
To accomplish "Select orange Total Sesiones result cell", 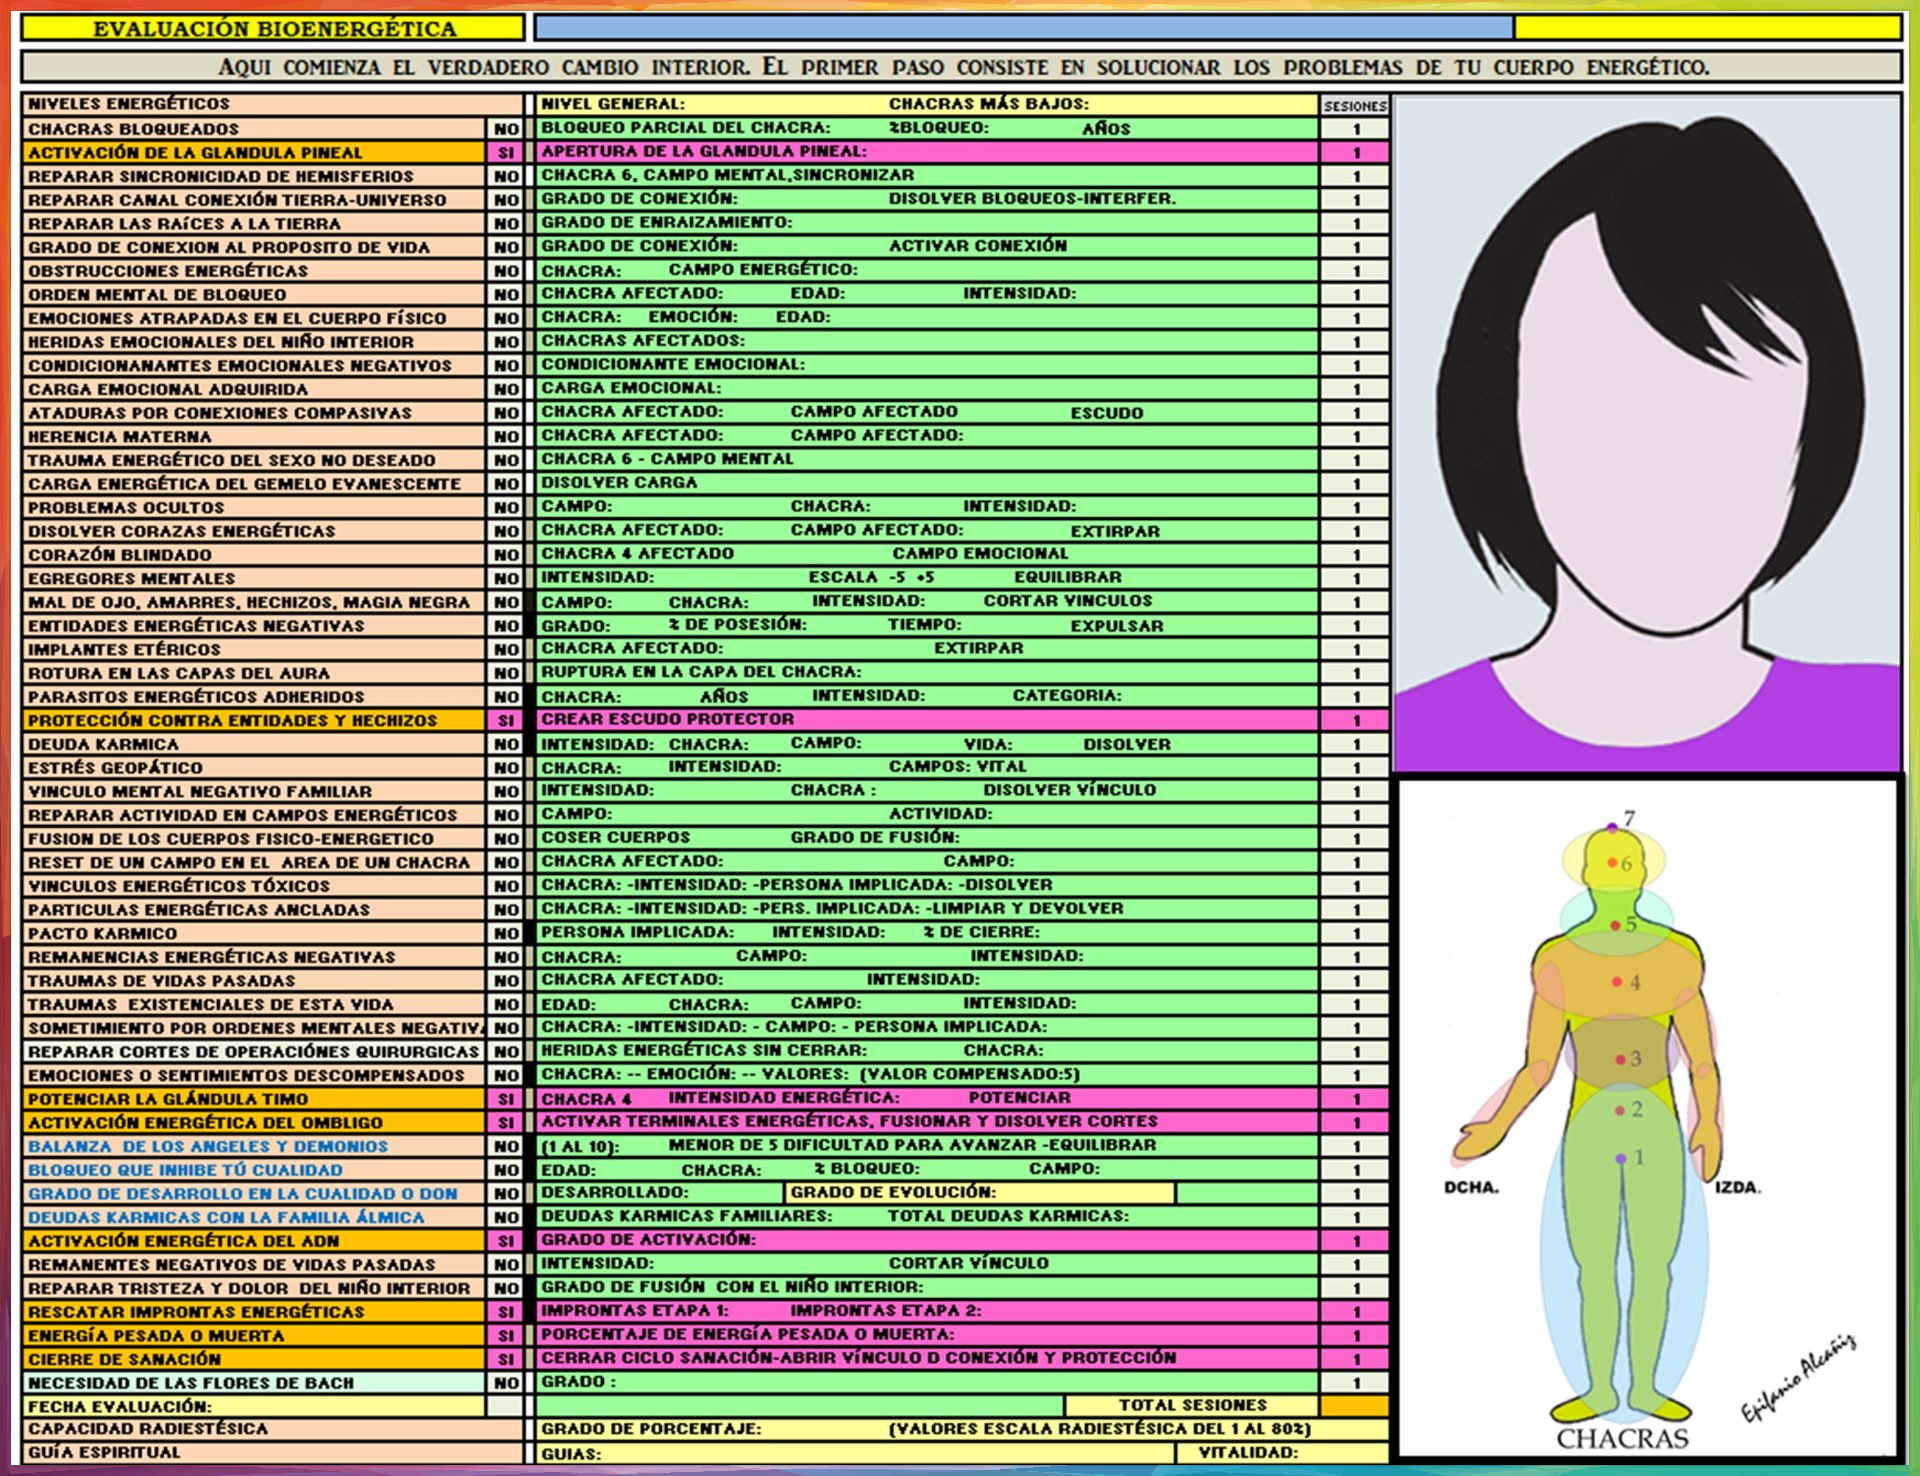I will [x=1354, y=1406].
